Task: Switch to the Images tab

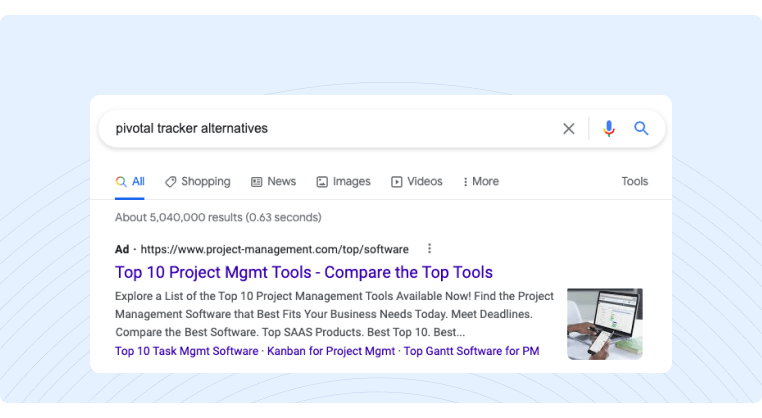Action: click(344, 181)
